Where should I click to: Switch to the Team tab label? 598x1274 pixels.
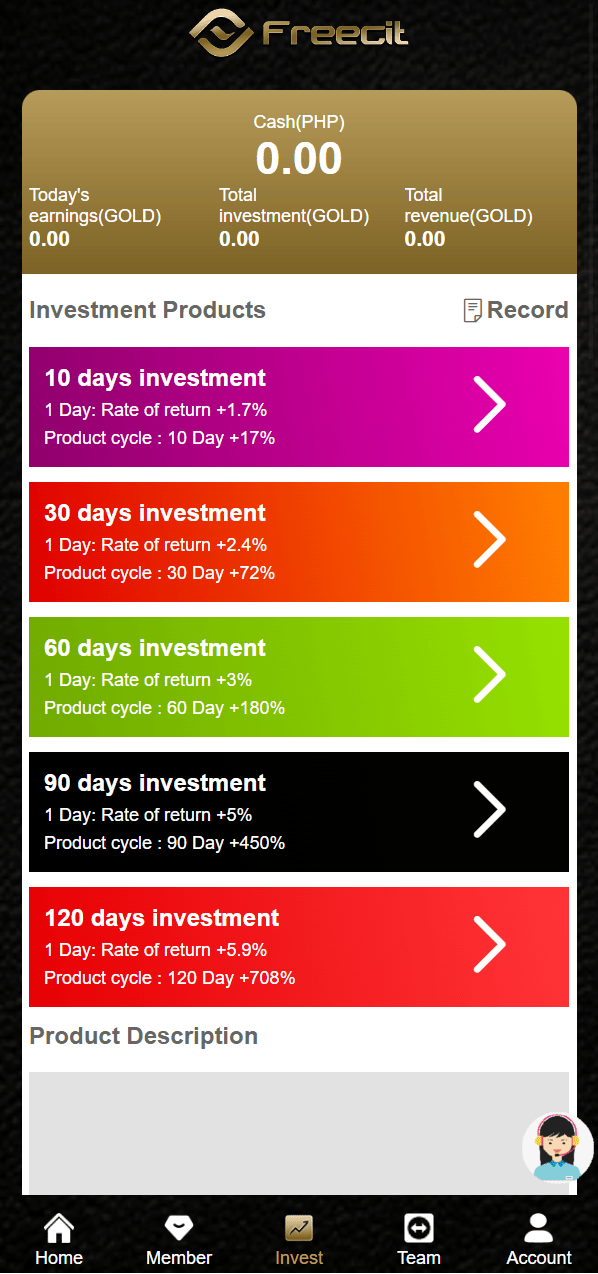(418, 1258)
